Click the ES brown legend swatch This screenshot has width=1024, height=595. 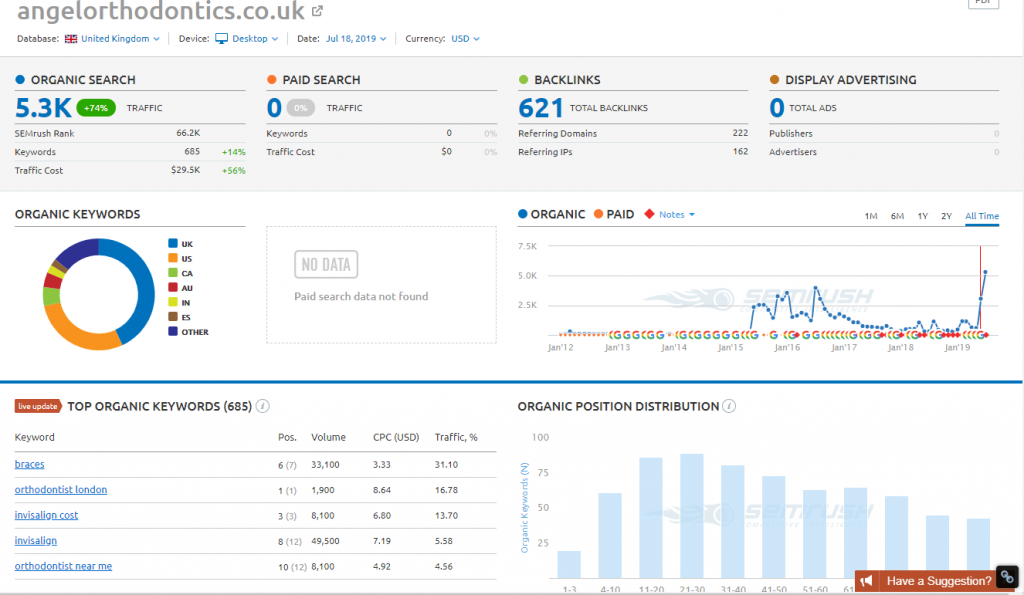pos(173,317)
